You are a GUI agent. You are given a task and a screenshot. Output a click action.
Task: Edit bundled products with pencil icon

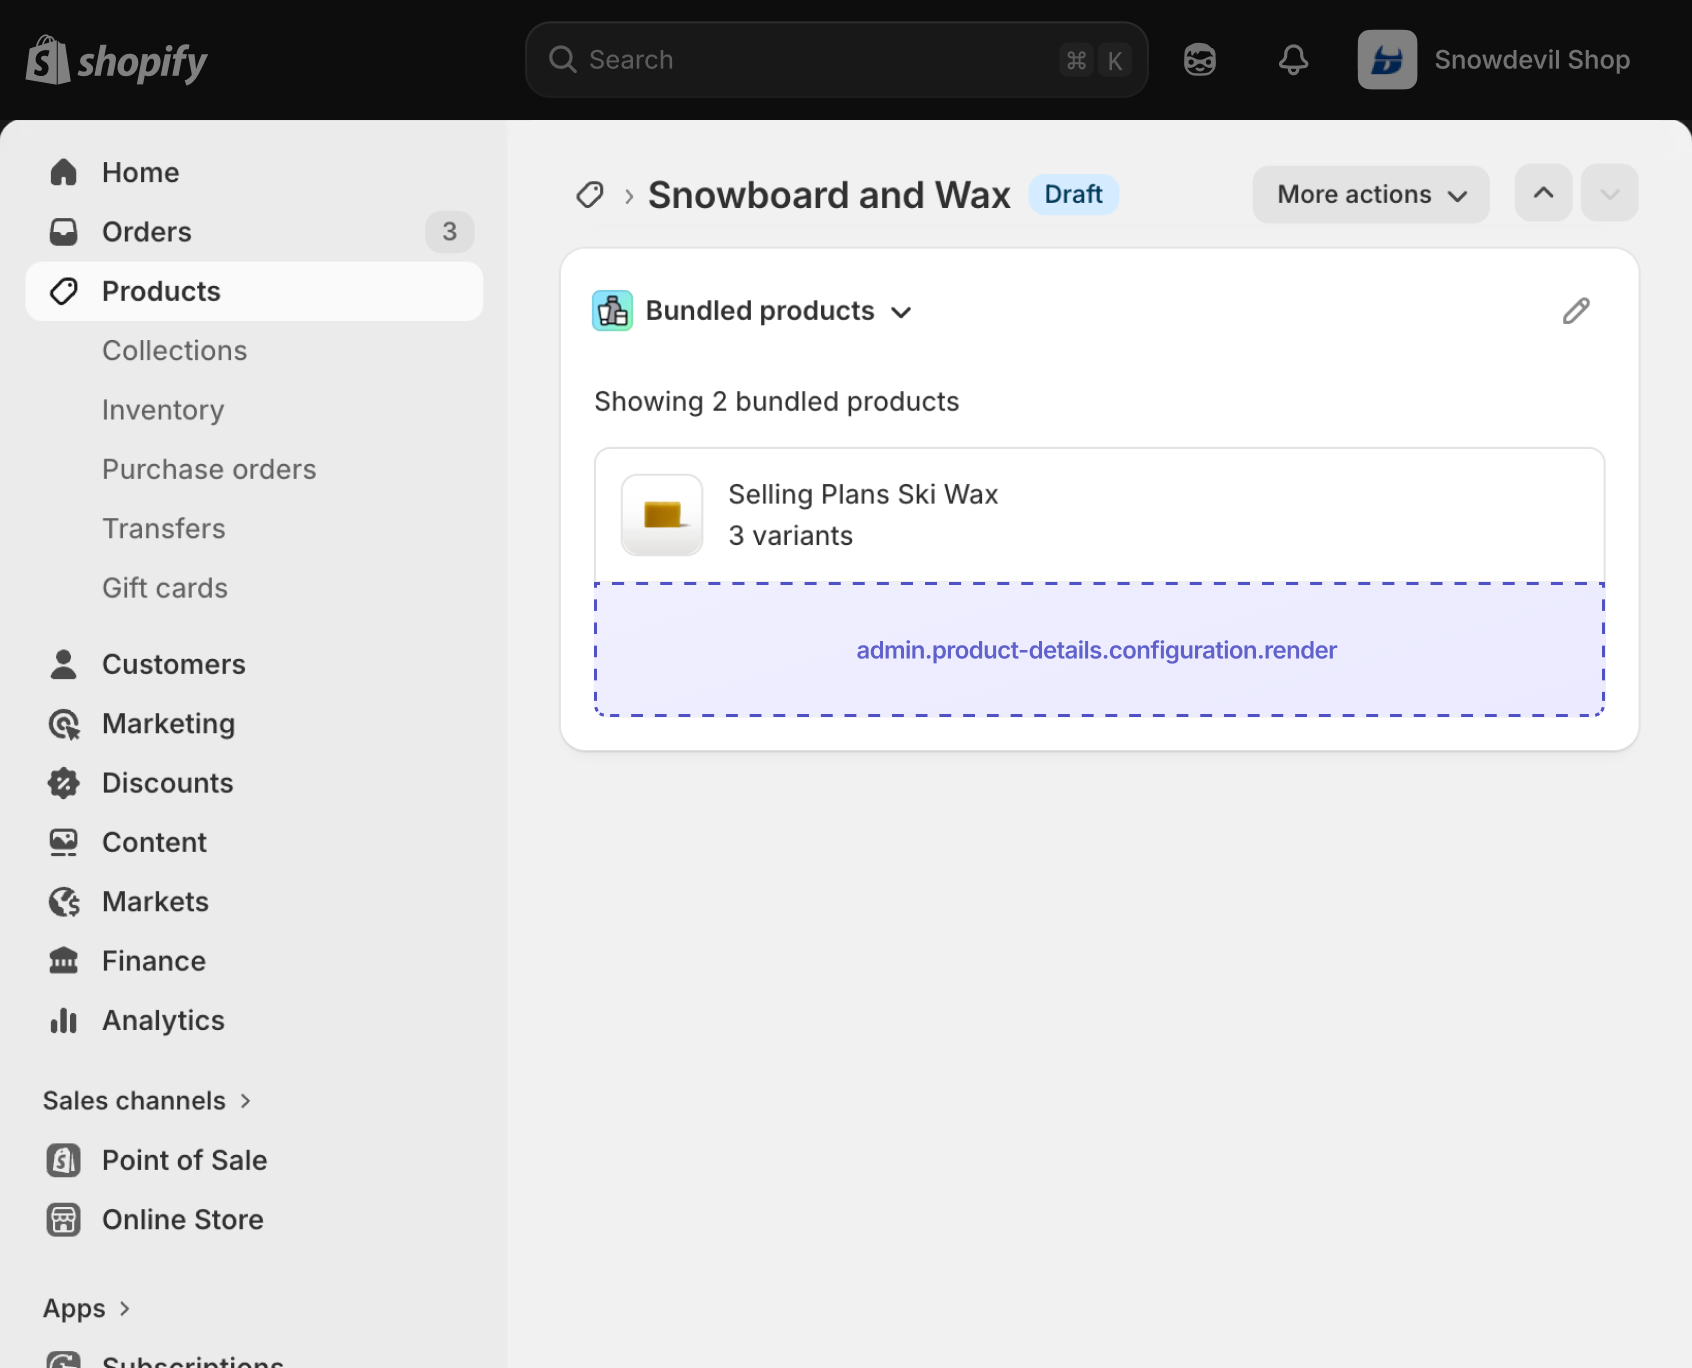click(x=1576, y=311)
